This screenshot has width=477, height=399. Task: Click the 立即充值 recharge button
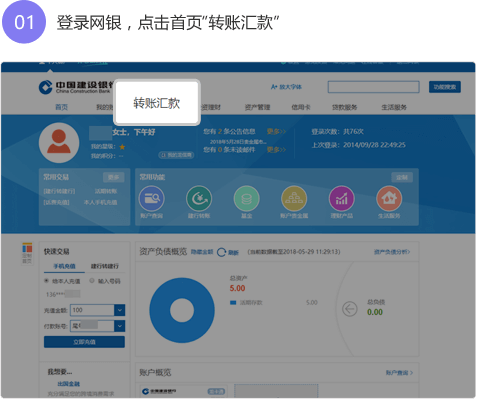pyautogui.click(x=84, y=342)
